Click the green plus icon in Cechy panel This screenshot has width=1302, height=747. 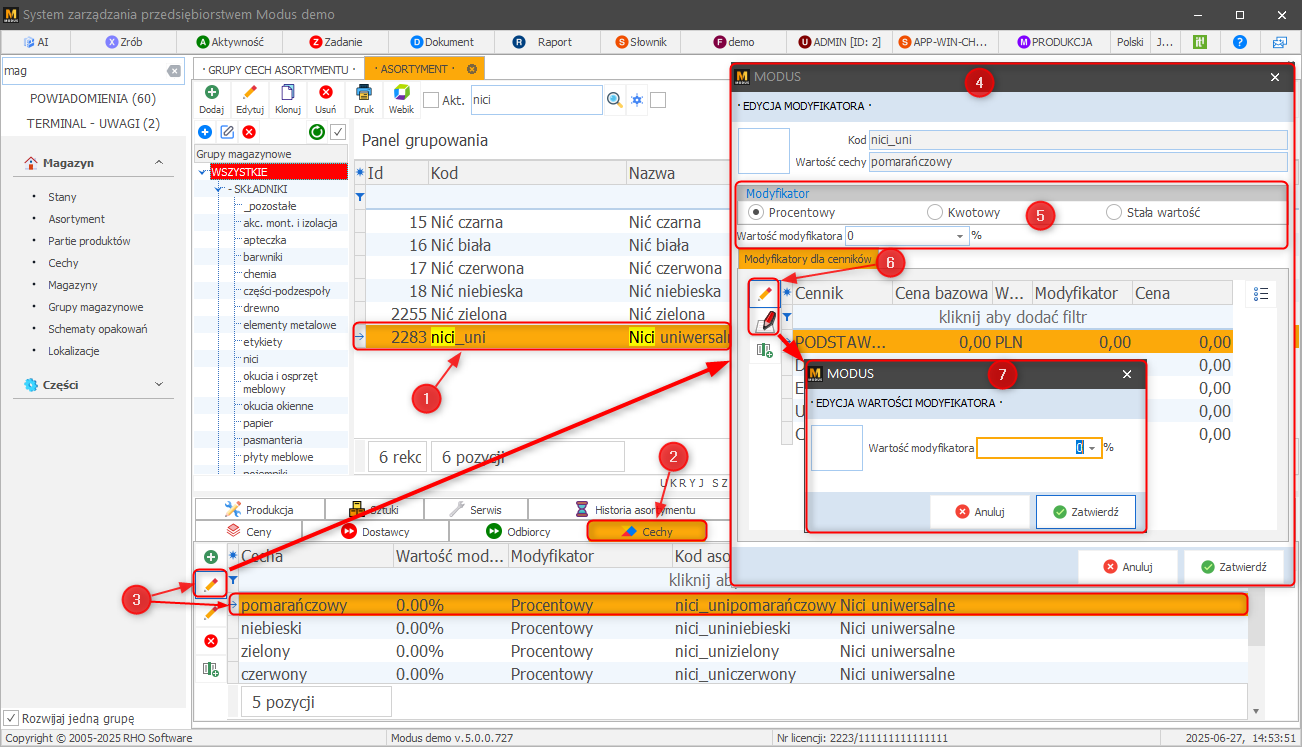[211, 557]
